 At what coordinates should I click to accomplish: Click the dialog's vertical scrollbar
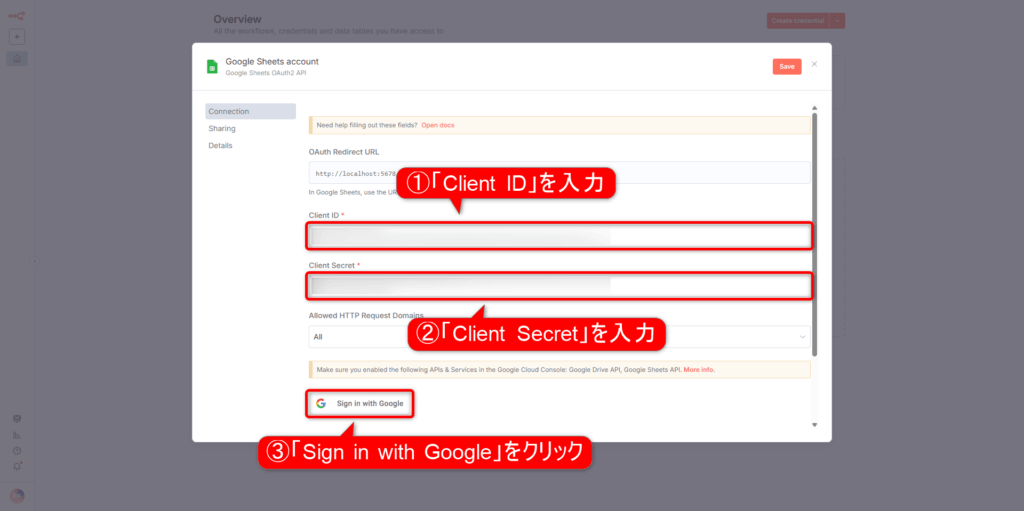click(814, 230)
